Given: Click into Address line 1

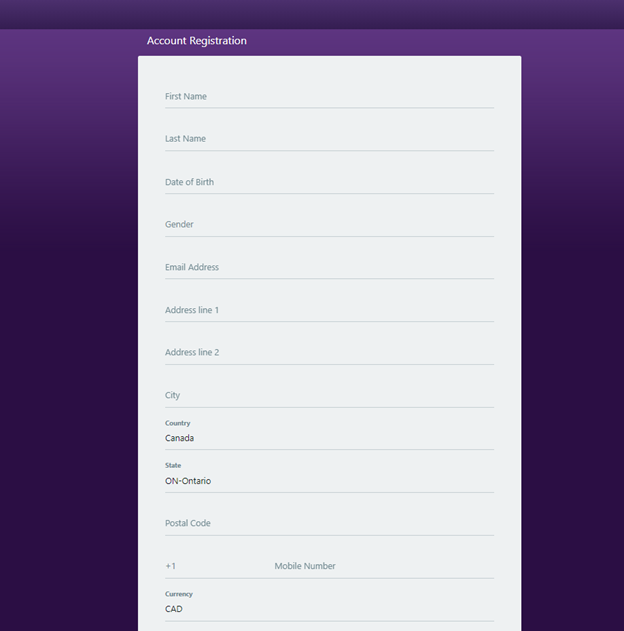Looking at the screenshot, I should click(329, 310).
